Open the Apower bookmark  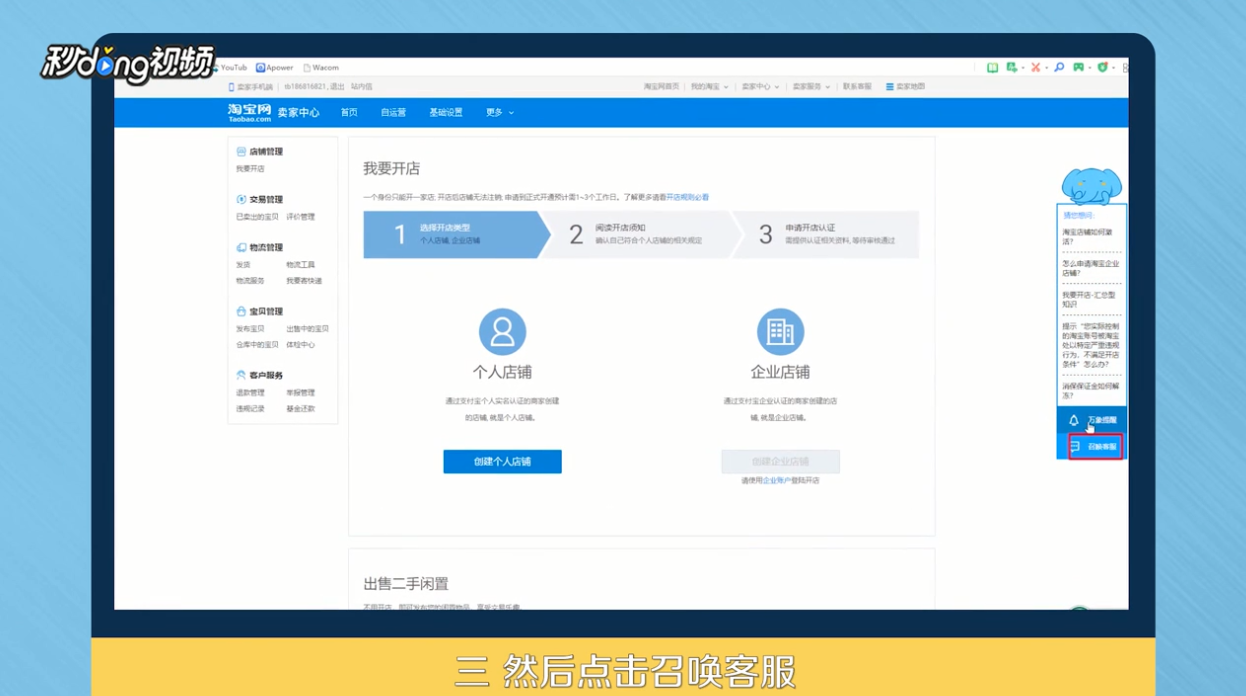[274, 68]
